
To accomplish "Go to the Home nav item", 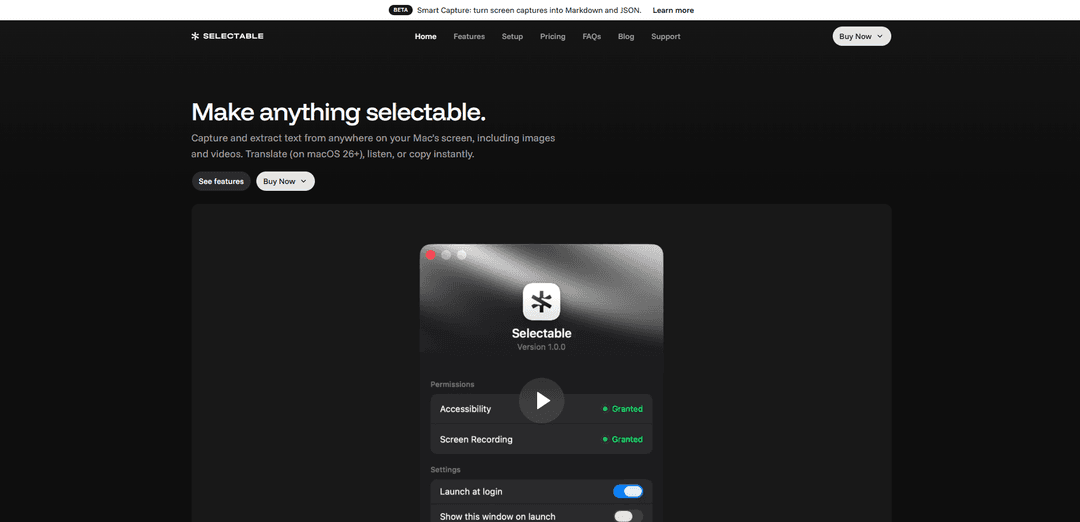I will (426, 36).
